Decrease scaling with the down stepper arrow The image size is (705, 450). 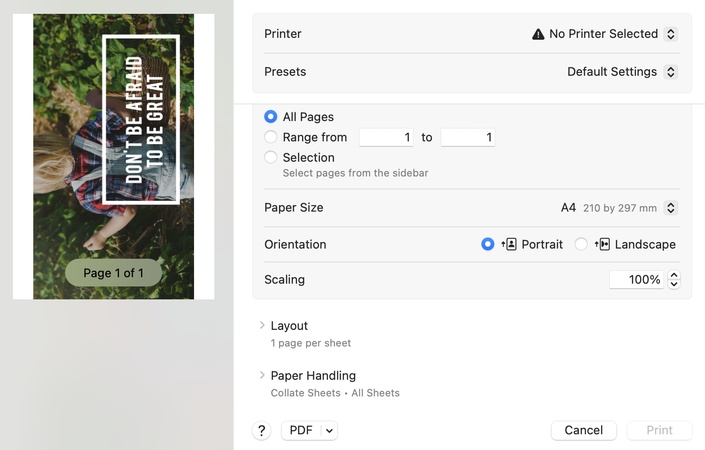click(x=674, y=284)
